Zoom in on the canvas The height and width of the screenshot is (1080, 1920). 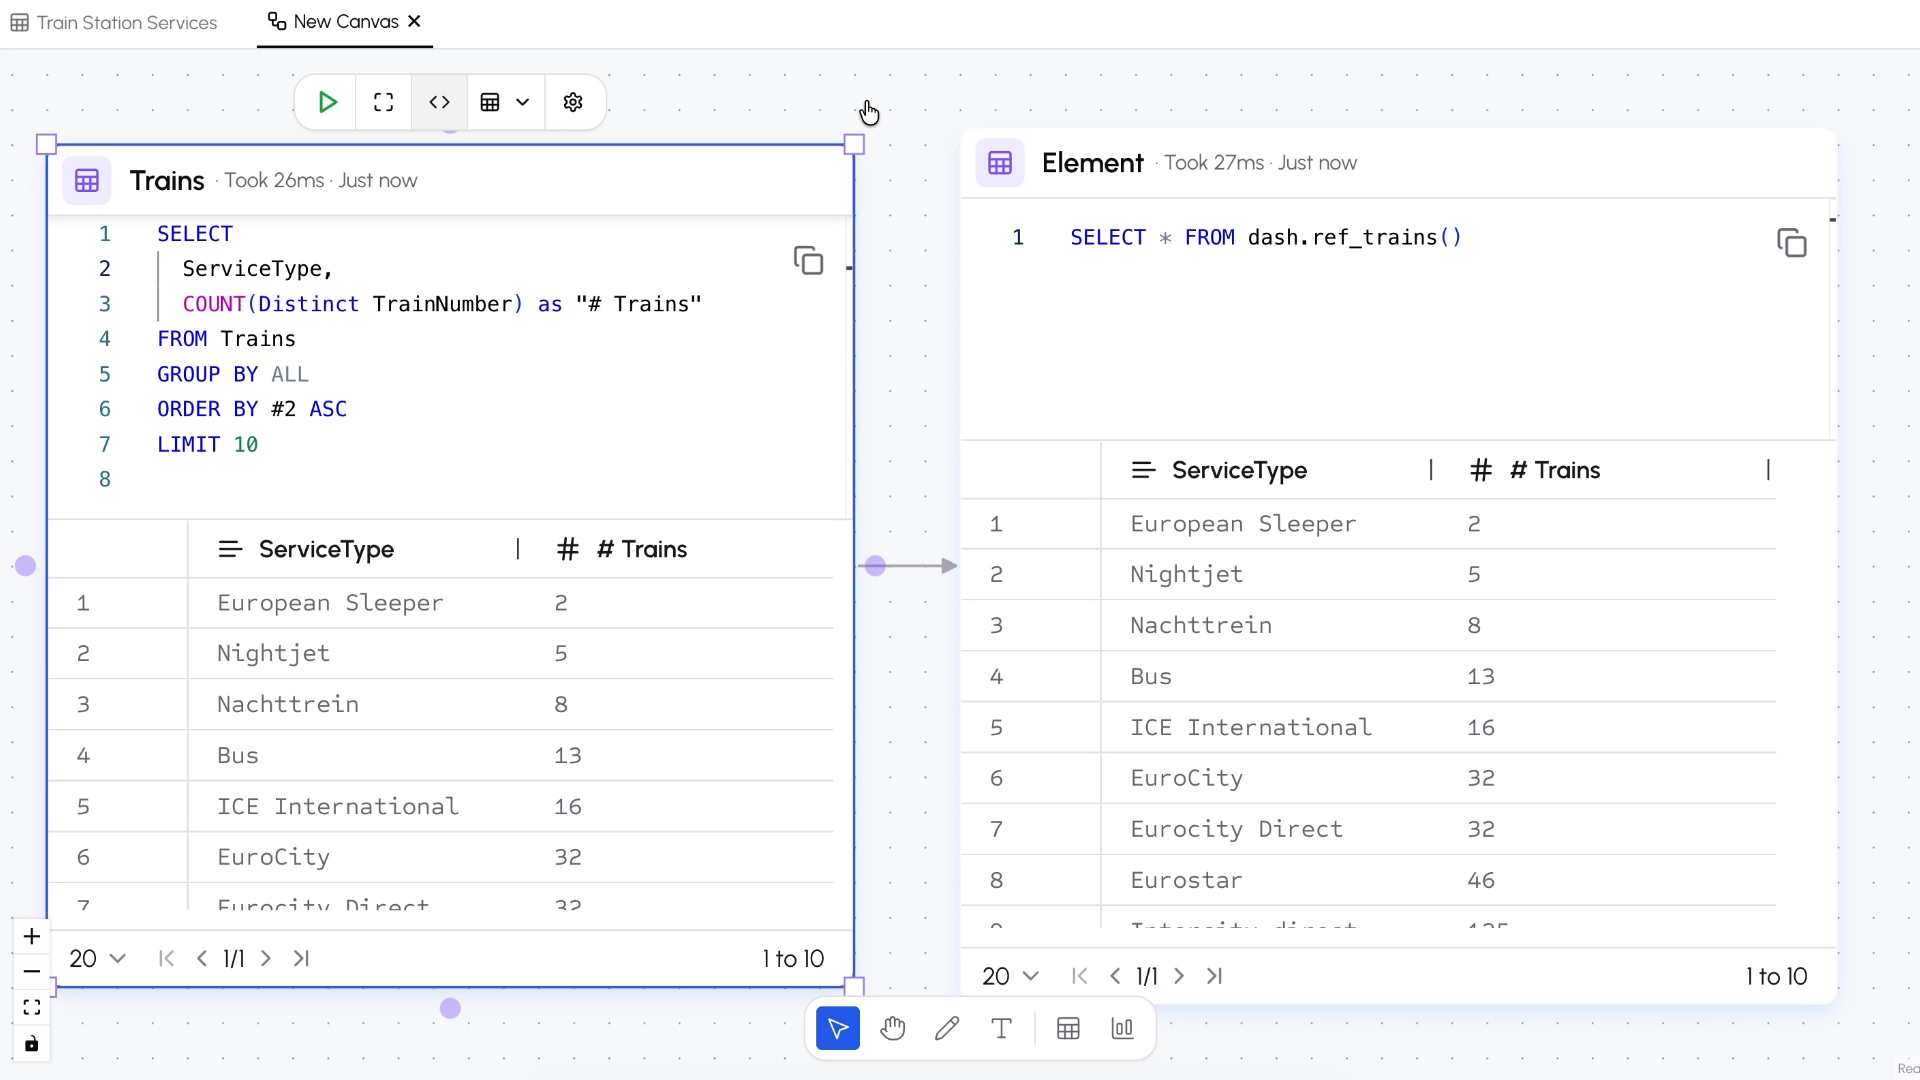coord(32,936)
